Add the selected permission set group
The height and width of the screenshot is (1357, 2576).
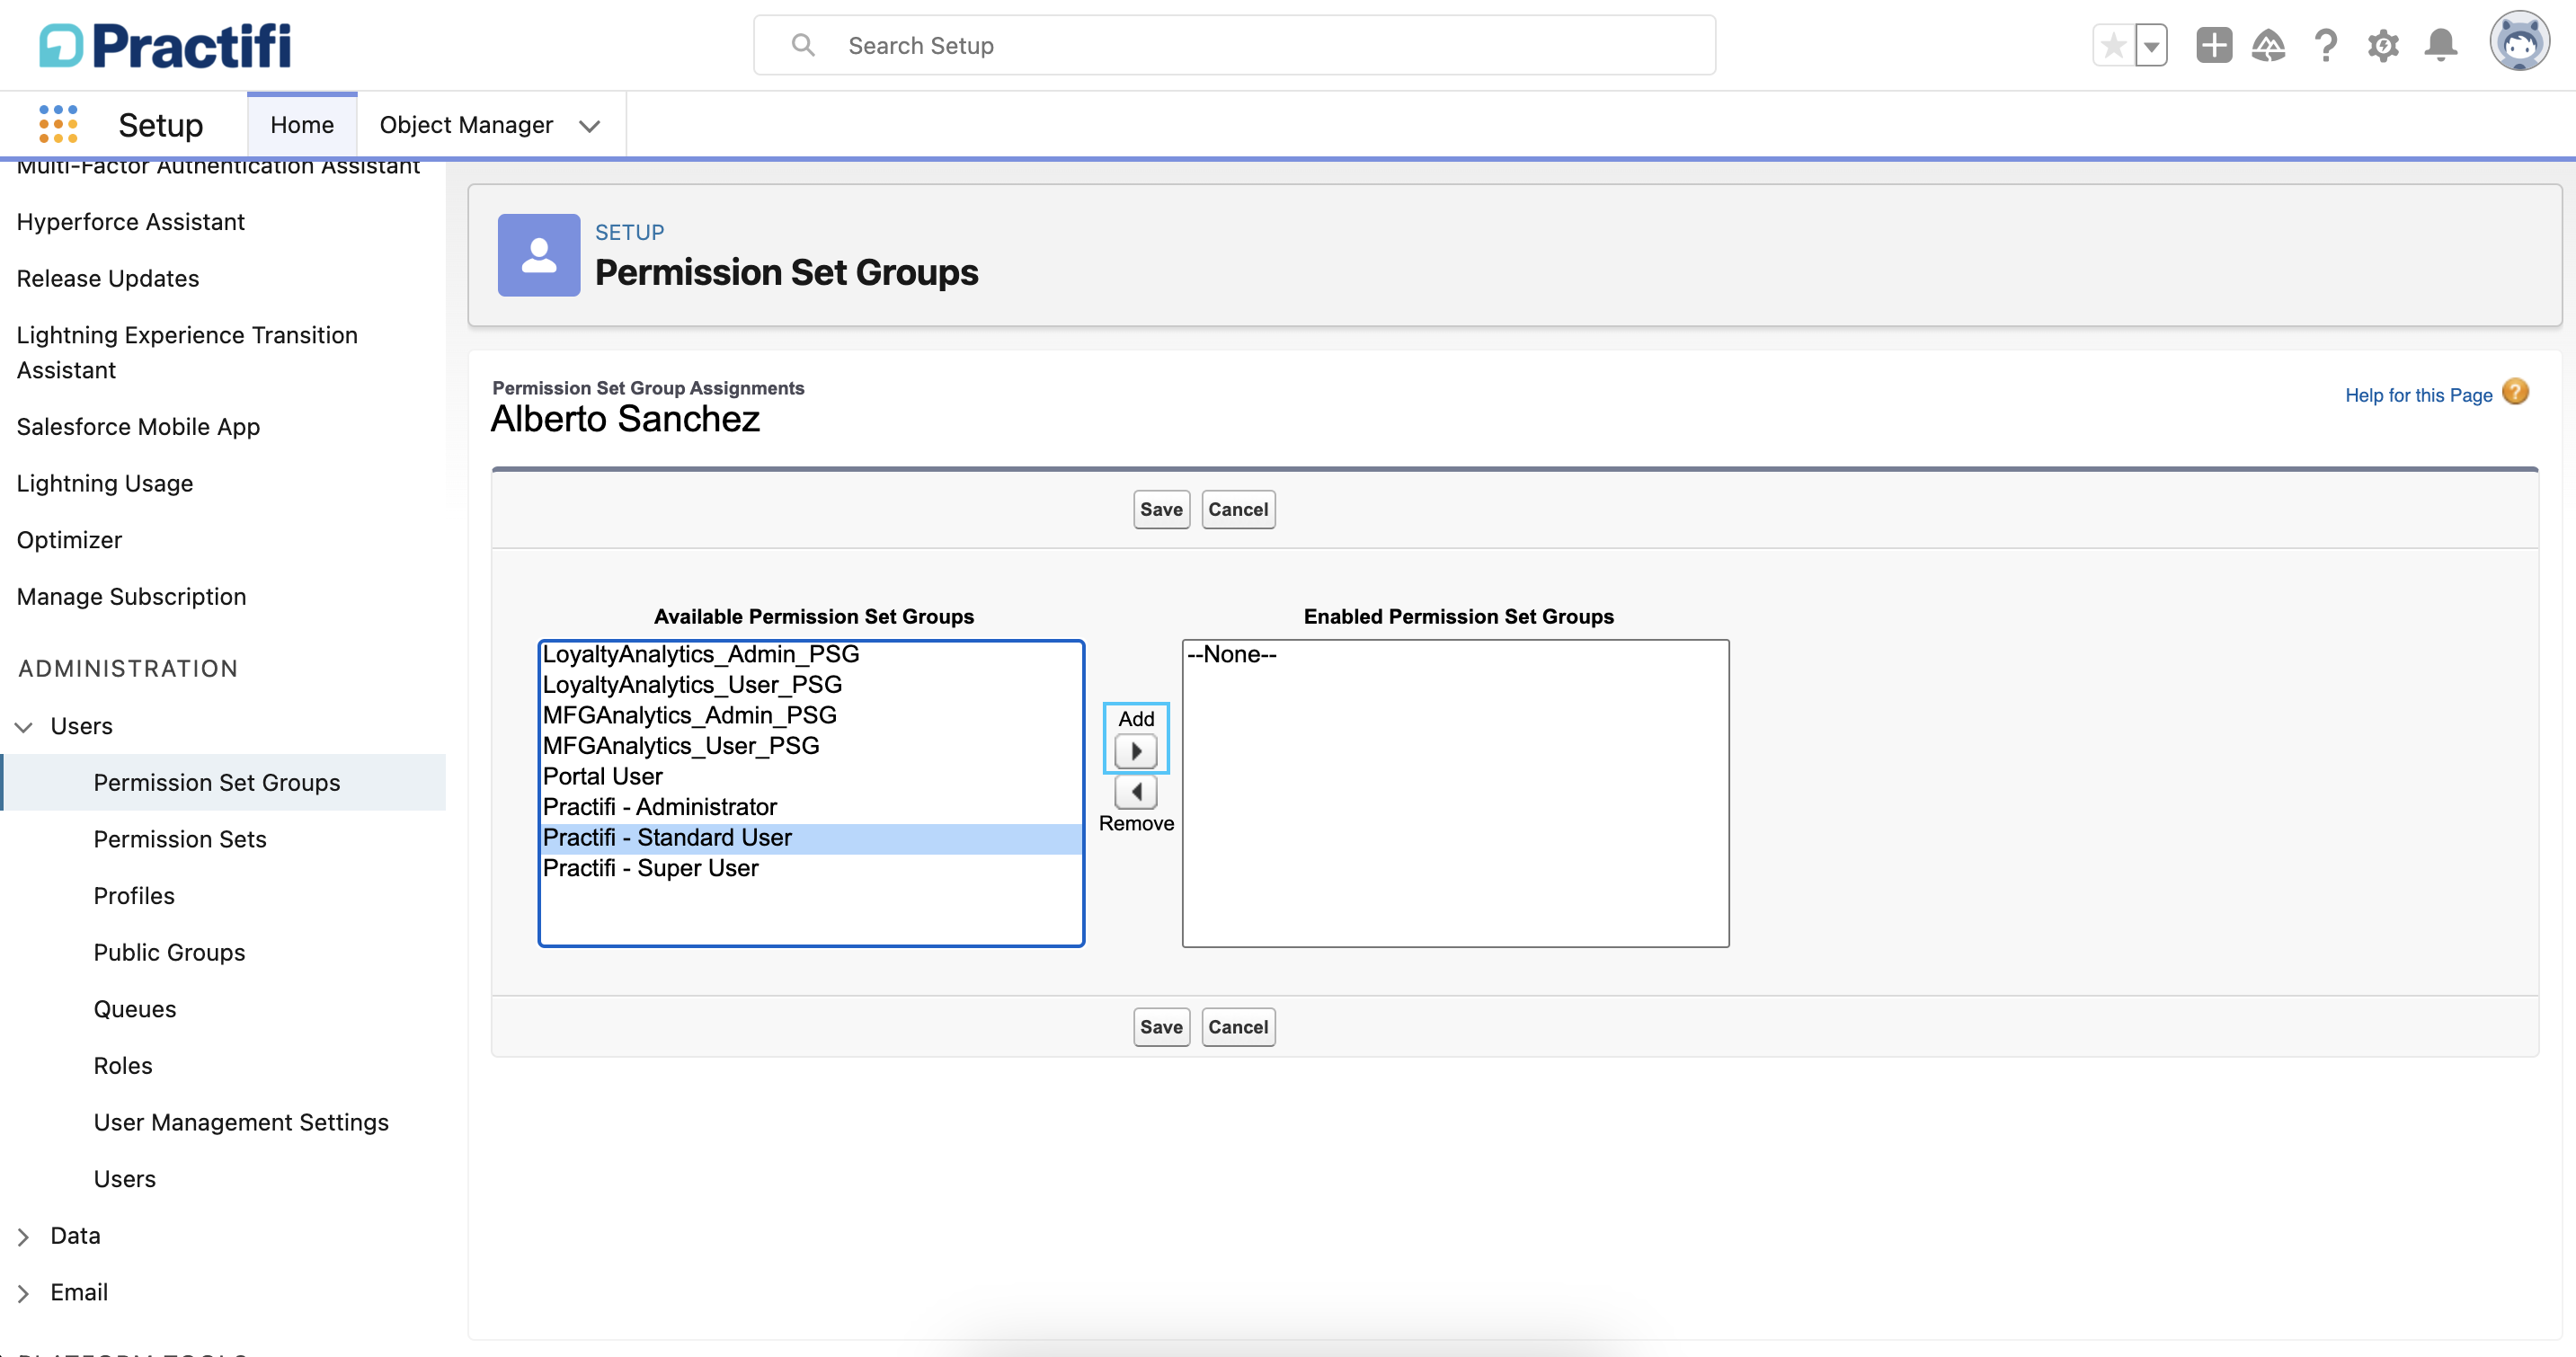click(x=1135, y=751)
